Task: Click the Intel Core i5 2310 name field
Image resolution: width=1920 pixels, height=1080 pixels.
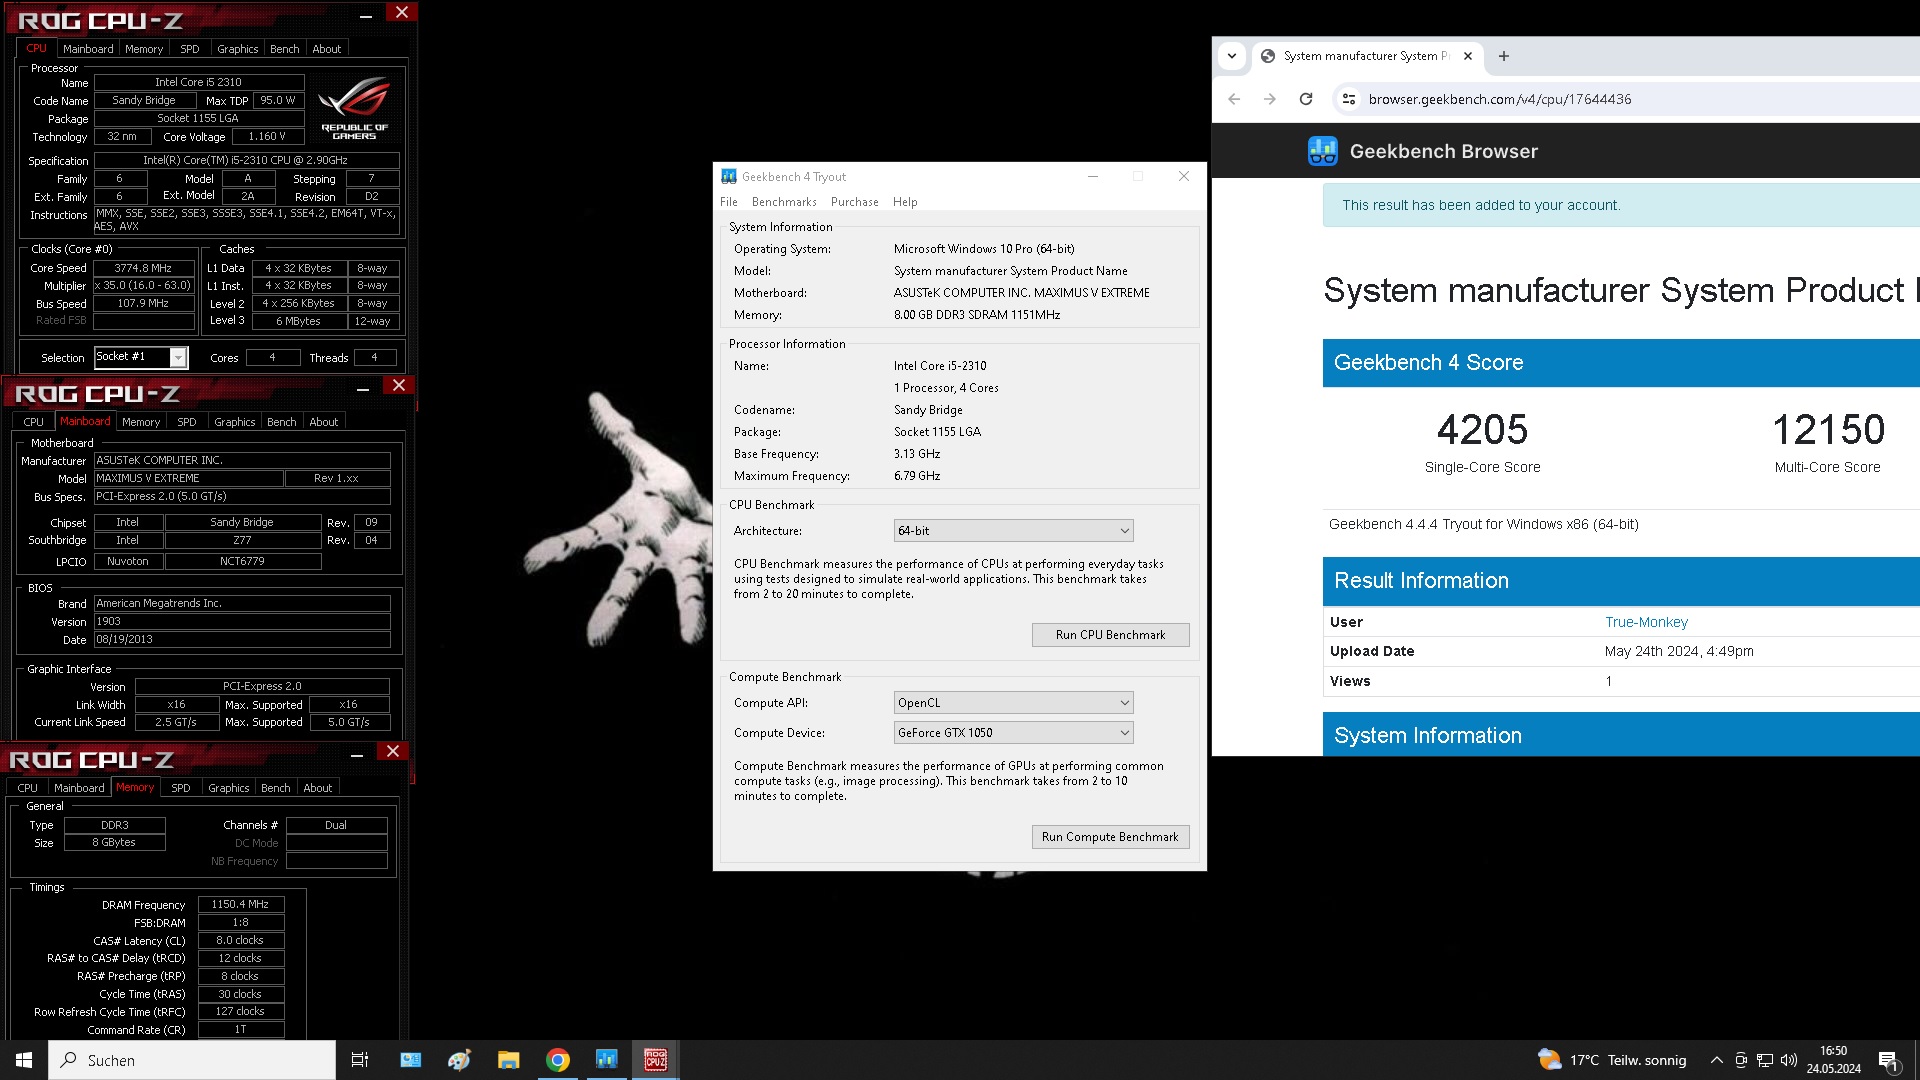Action: pos(198,82)
